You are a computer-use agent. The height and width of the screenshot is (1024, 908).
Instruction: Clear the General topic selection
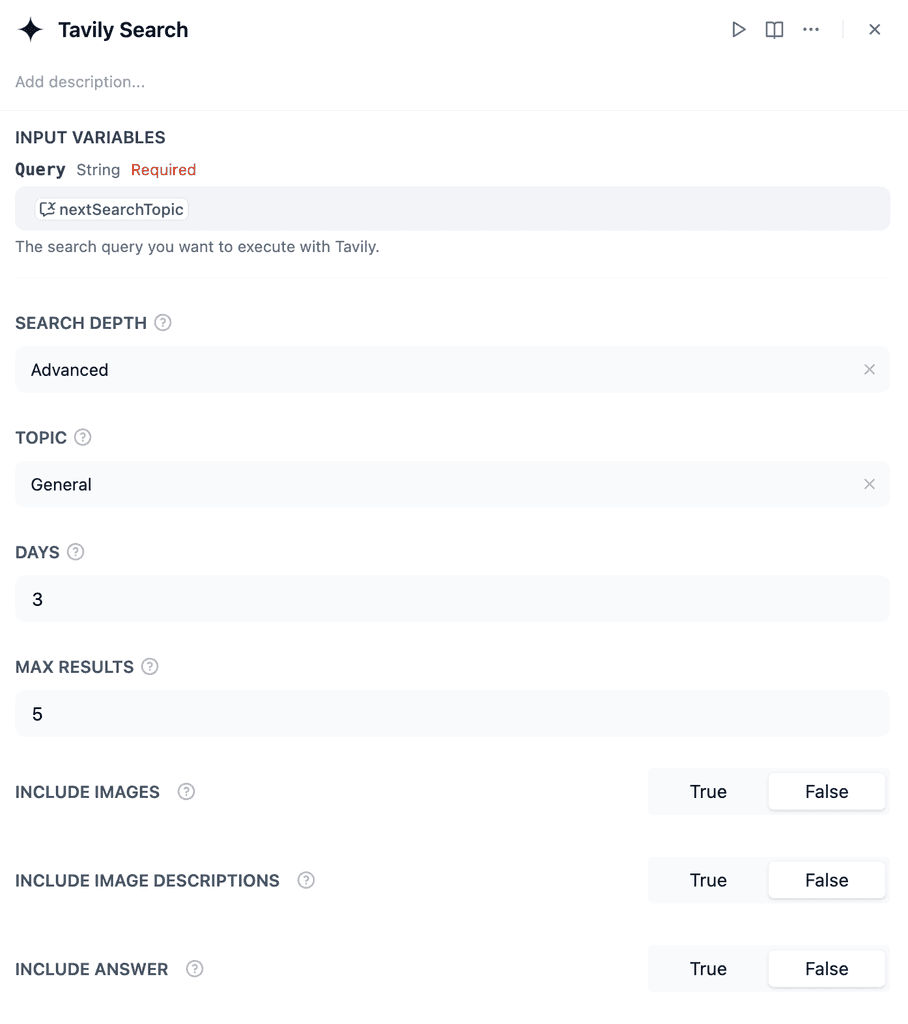(x=869, y=484)
